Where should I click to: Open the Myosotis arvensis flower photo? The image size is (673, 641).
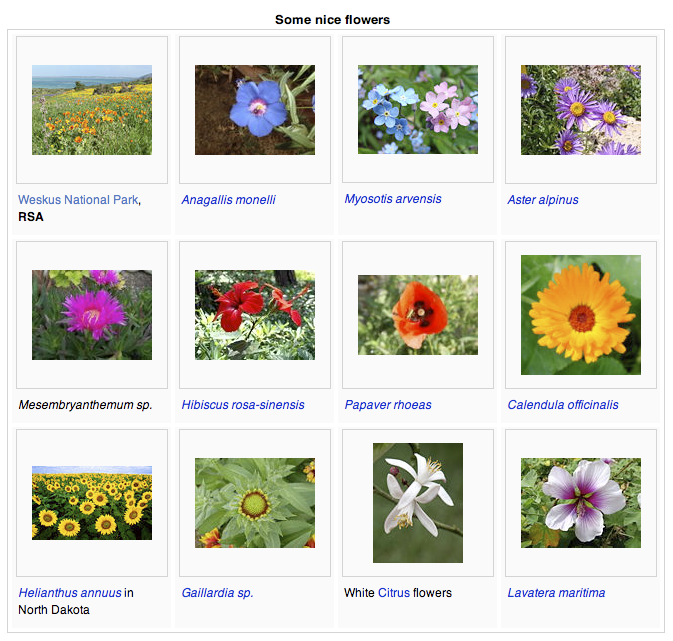[418, 110]
